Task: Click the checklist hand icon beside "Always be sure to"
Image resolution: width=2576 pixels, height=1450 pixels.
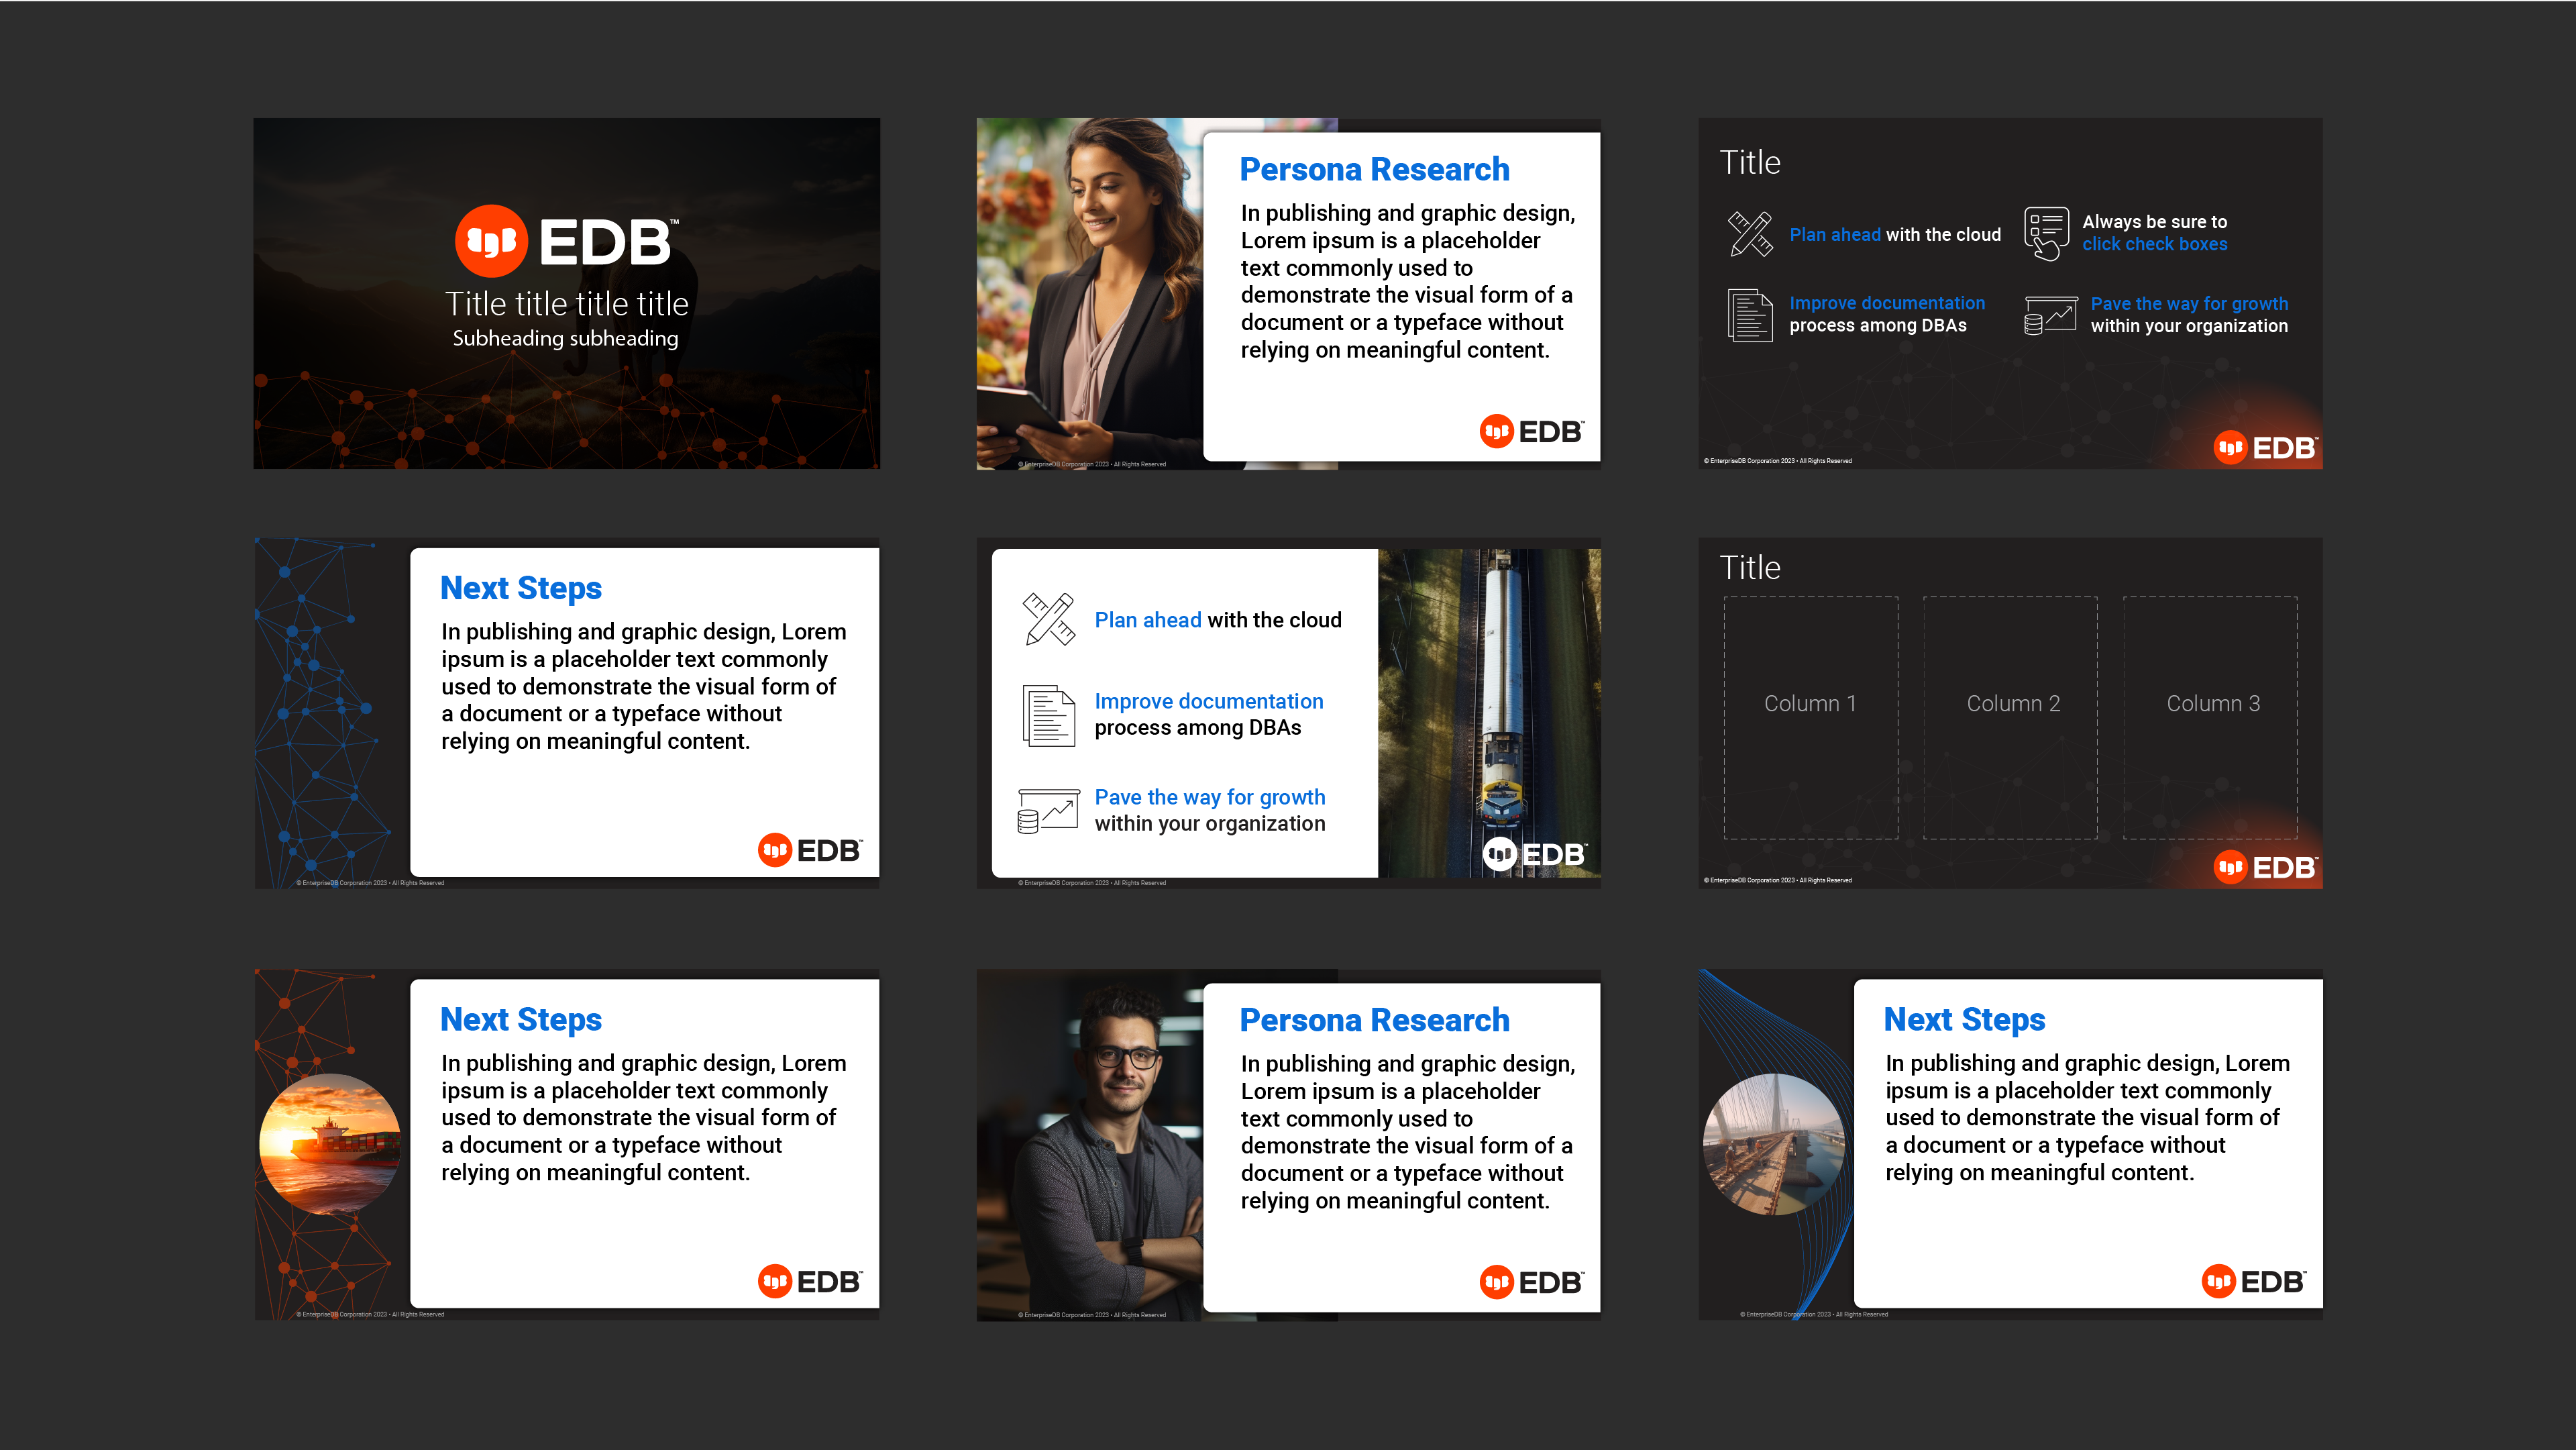Action: tap(2046, 233)
